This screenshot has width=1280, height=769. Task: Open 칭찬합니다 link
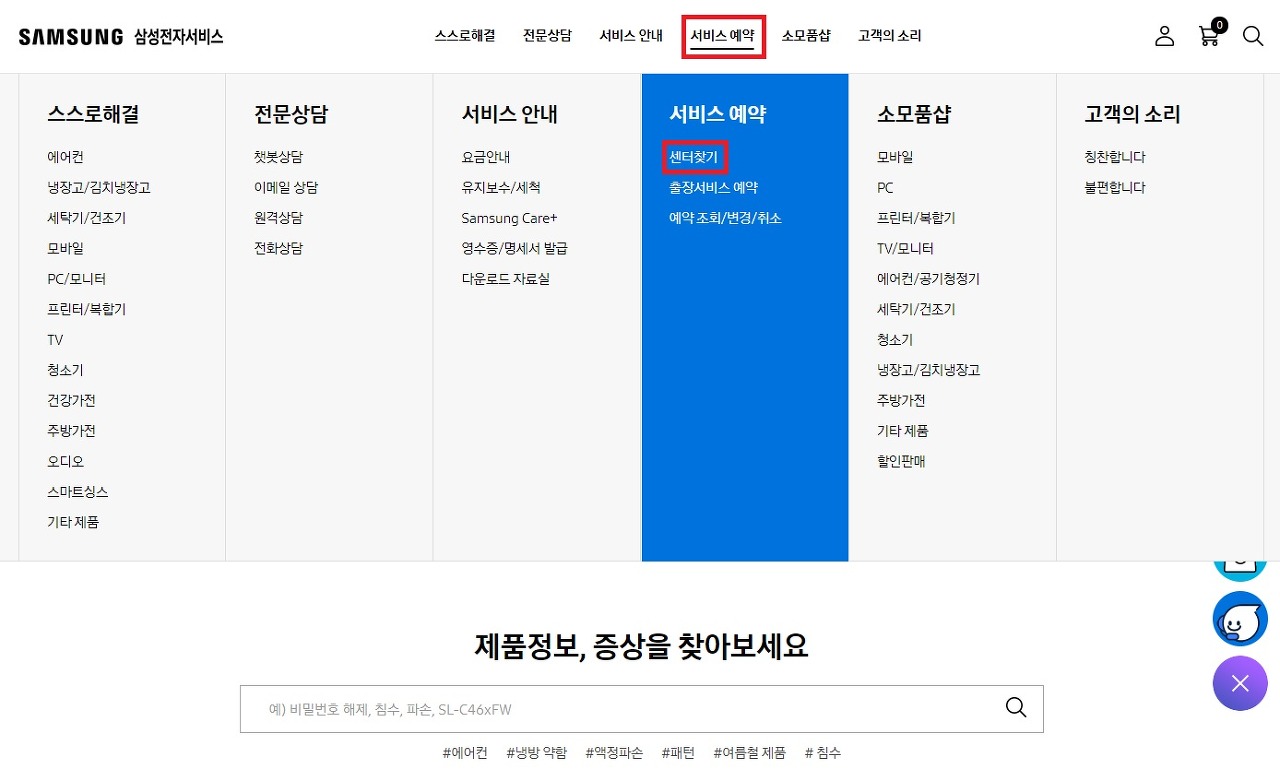click(x=1115, y=157)
